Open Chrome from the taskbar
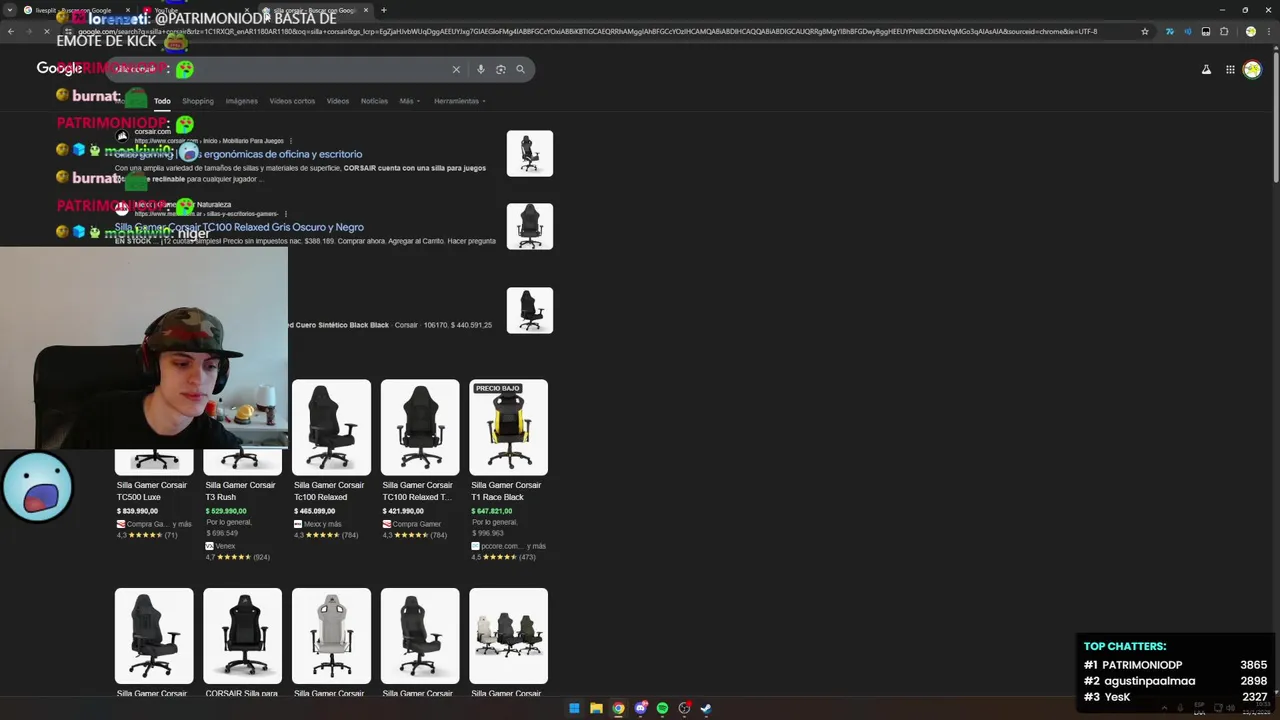 click(618, 708)
